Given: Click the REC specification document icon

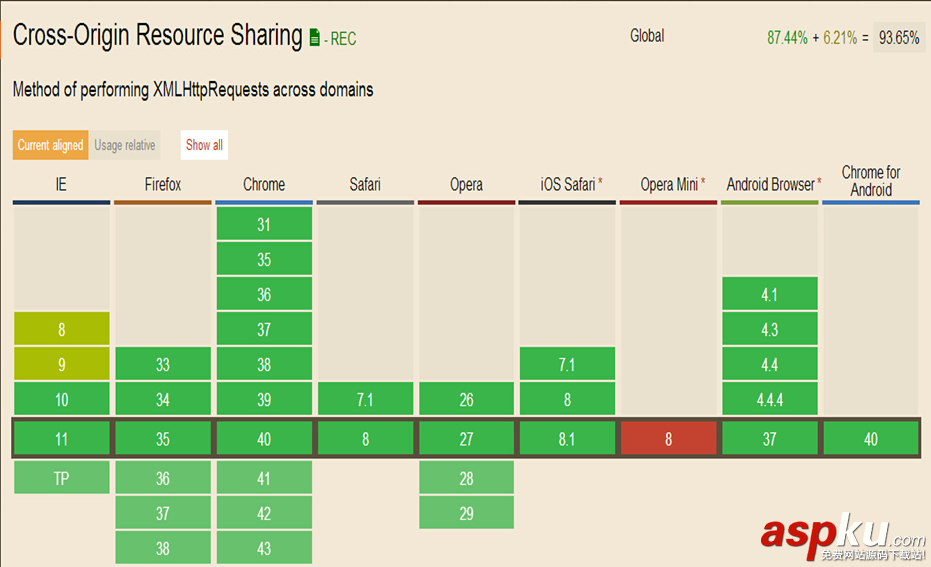Looking at the screenshot, I should [315, 39].
